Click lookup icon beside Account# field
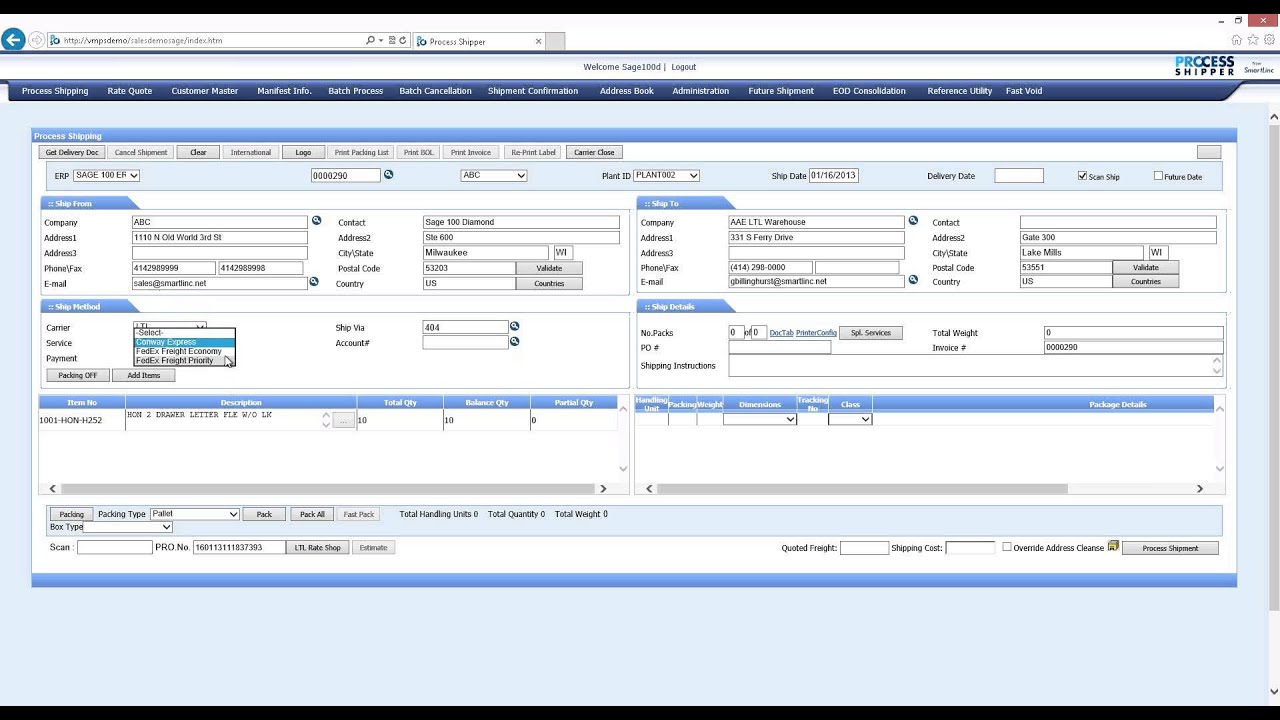1280x720 pixels. [x=515, y=342]
